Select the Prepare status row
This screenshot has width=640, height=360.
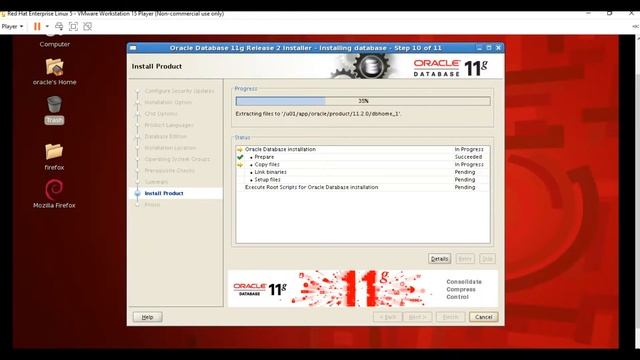[x=362, y=157]
